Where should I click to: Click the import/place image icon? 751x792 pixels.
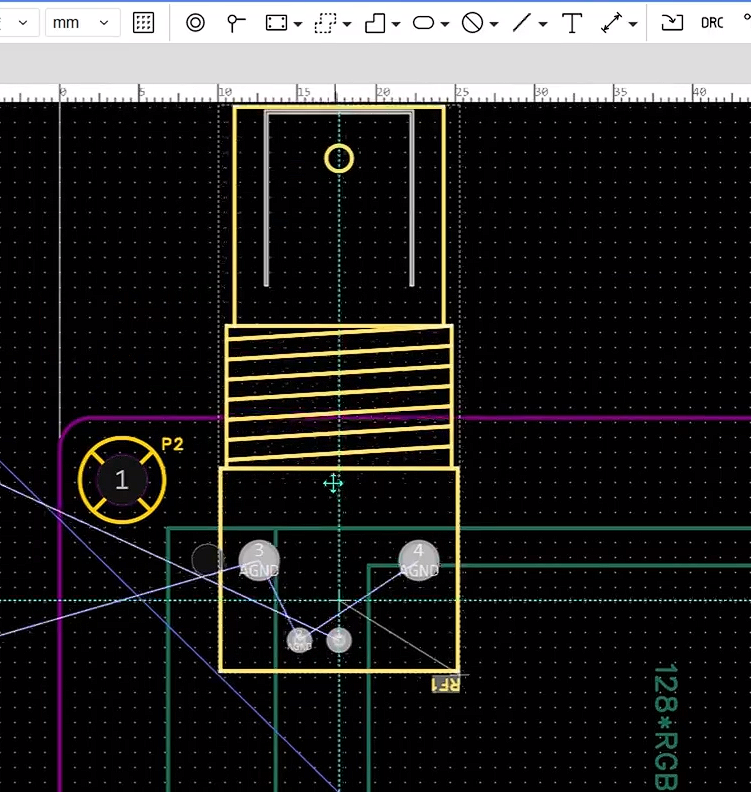click(x=673, y=23)
